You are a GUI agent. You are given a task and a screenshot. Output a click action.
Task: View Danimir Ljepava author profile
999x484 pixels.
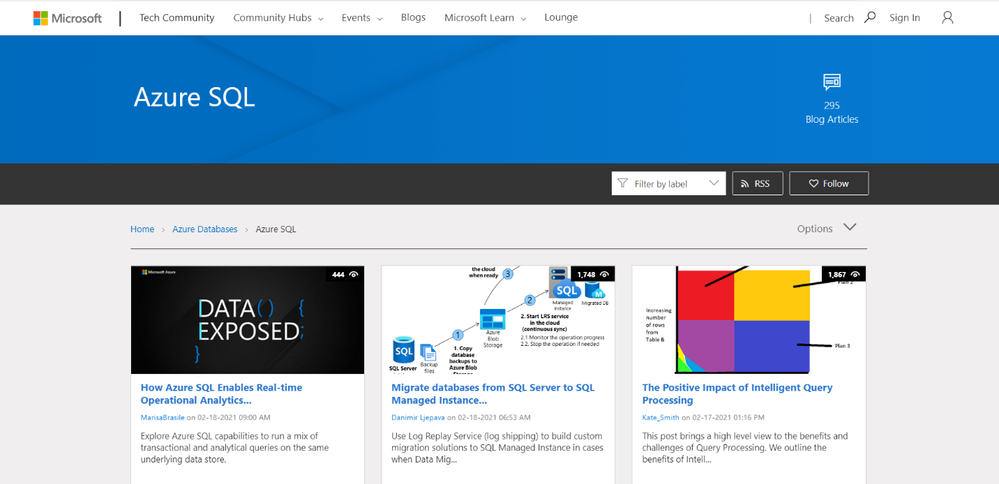click(x=418, y=418)
